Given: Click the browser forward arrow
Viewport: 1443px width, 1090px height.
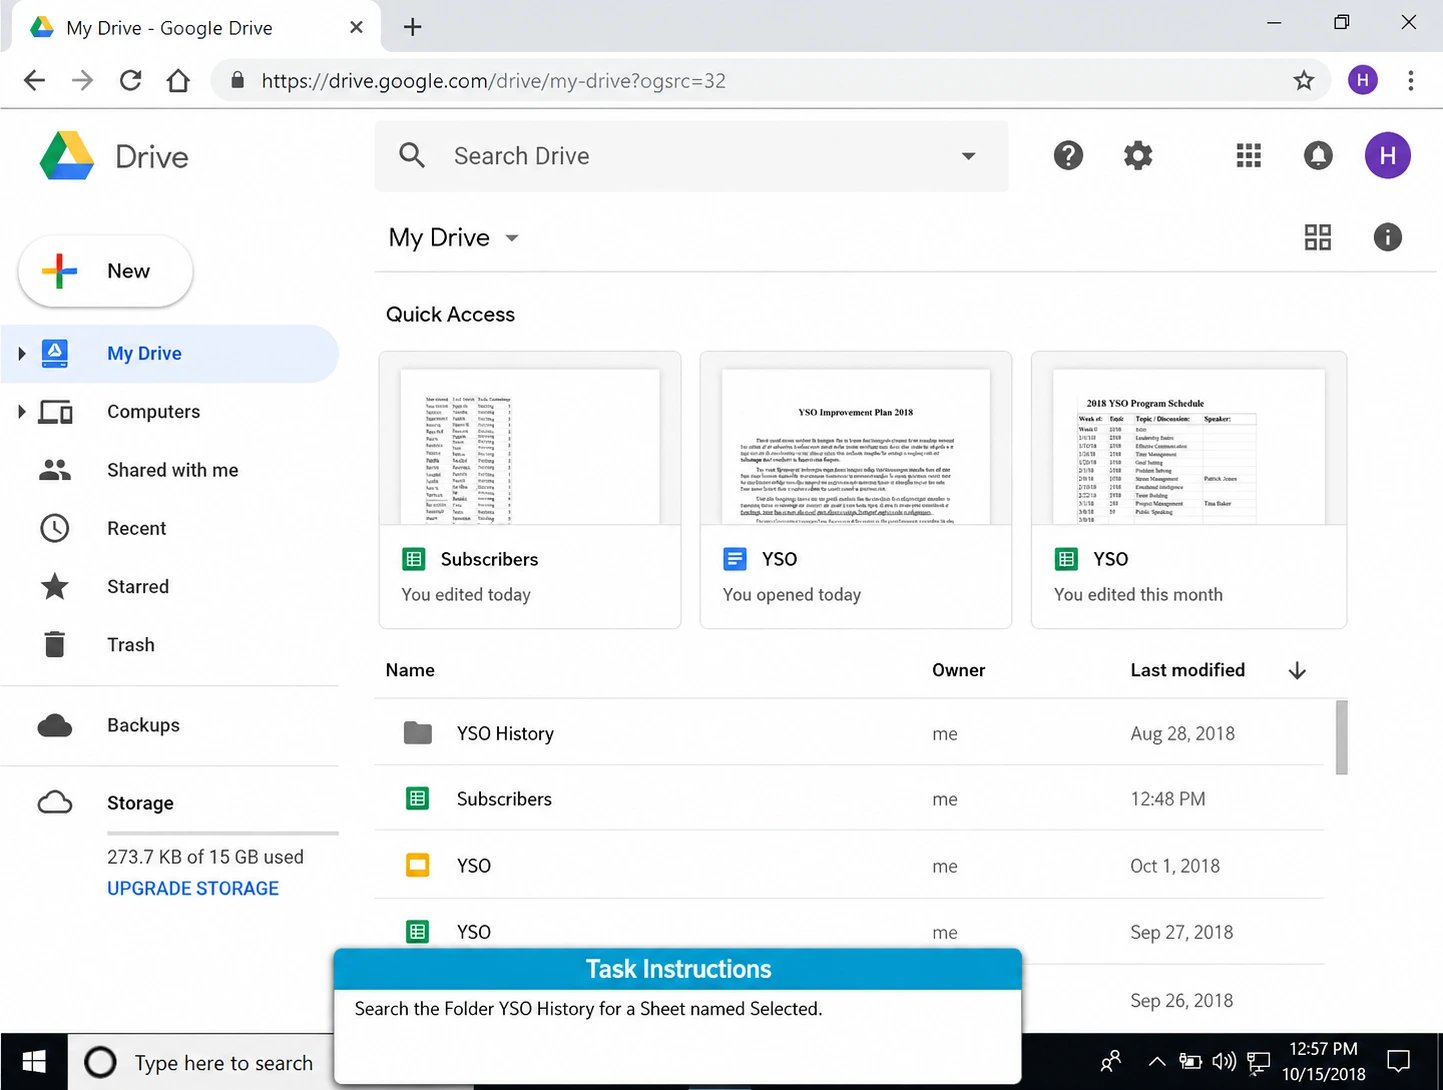Looking at the screenshot, I should click(x=82, y=80).
